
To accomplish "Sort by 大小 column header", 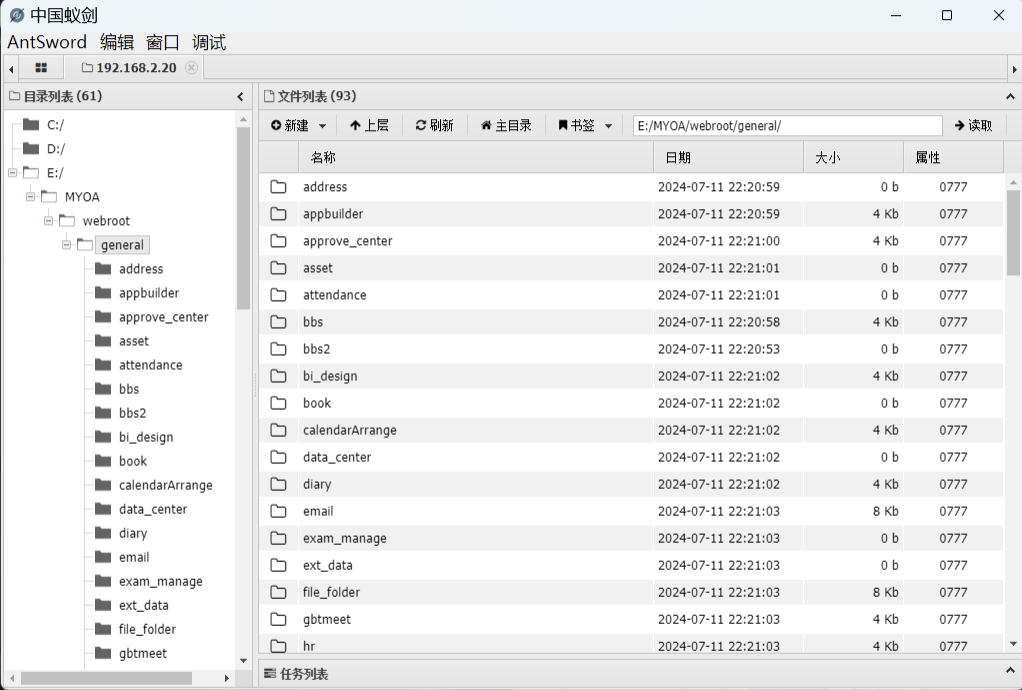I will point(853,157).
